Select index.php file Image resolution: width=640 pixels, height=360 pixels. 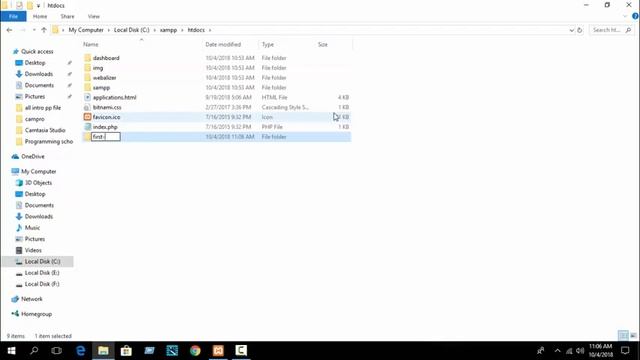click(x=105, y=127)
